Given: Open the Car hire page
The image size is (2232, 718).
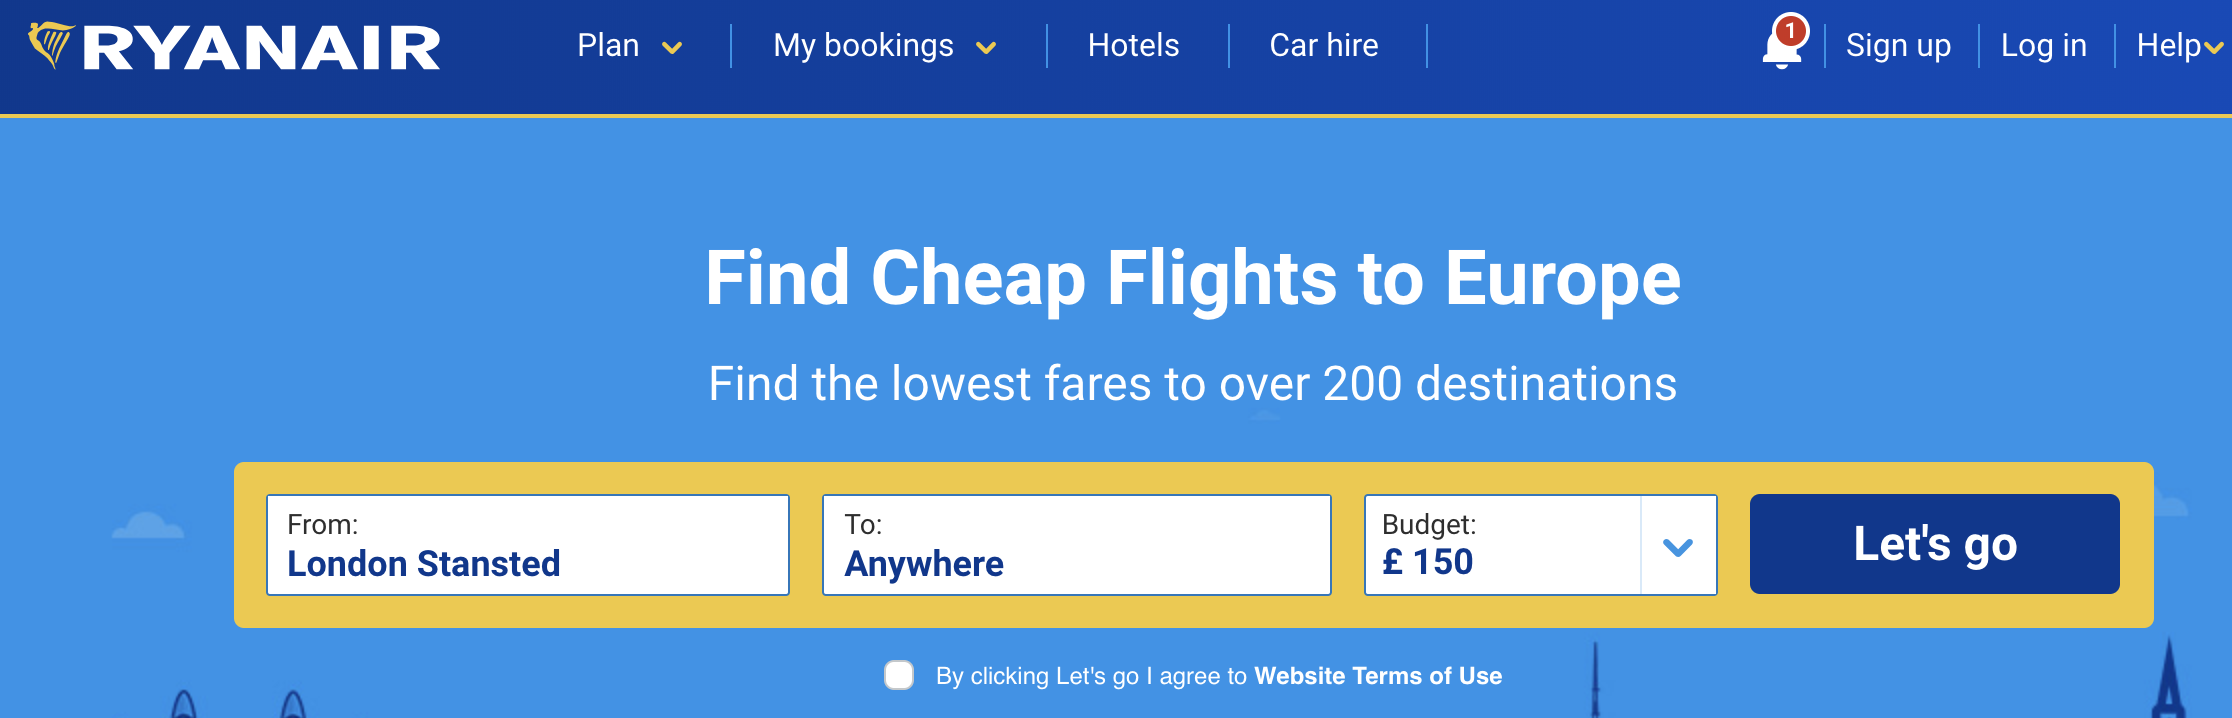Looking at the screenshot, I should click(x=1323, y=46).
